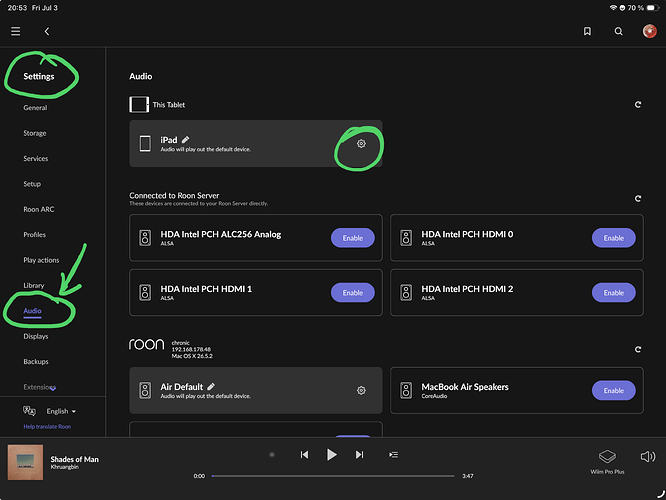Click the battery status indicator
The height and width of the screenshot is (500, 666).
coord(651,8)
